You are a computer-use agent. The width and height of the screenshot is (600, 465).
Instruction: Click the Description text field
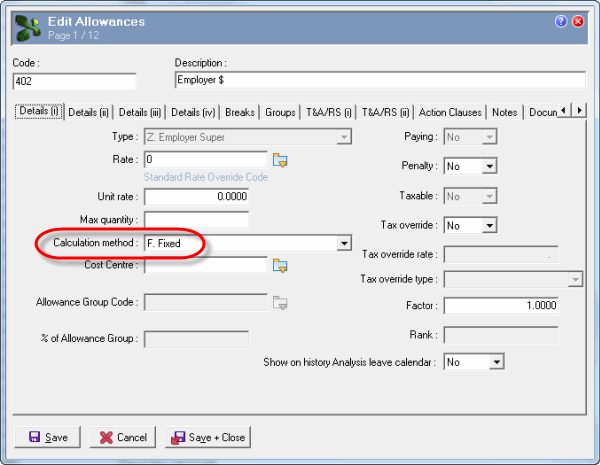[x=379, y=81]
